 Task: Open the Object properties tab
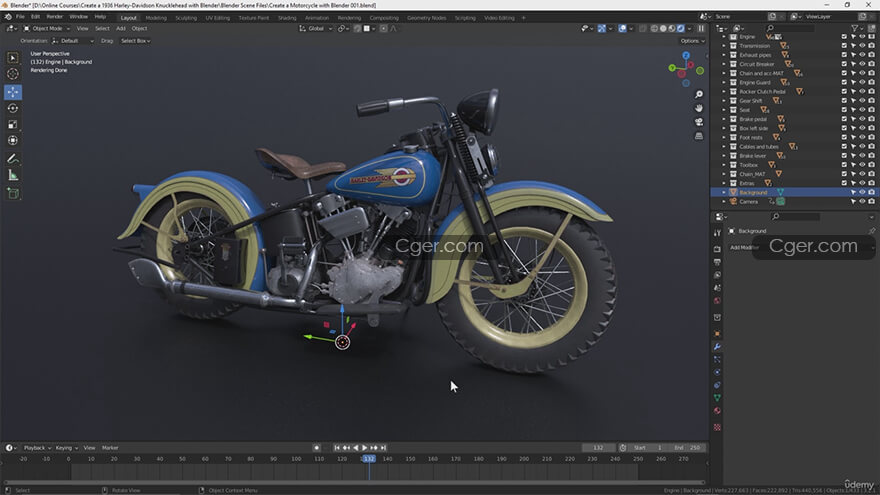(x=717, y=333)
